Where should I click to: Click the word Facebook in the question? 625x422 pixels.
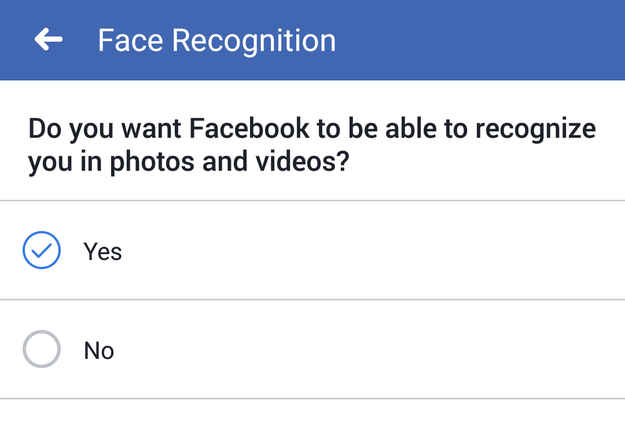click(249, 128)
